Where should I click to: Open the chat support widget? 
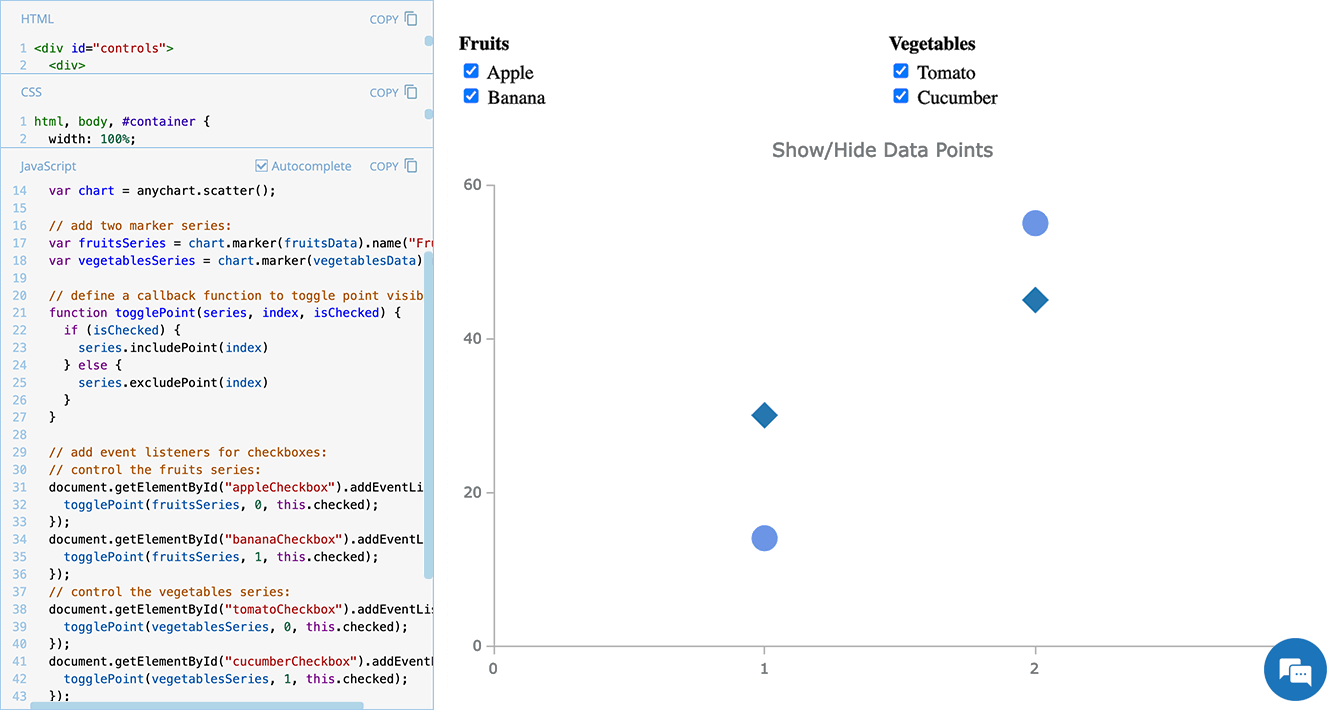(x=1295, y=669)
